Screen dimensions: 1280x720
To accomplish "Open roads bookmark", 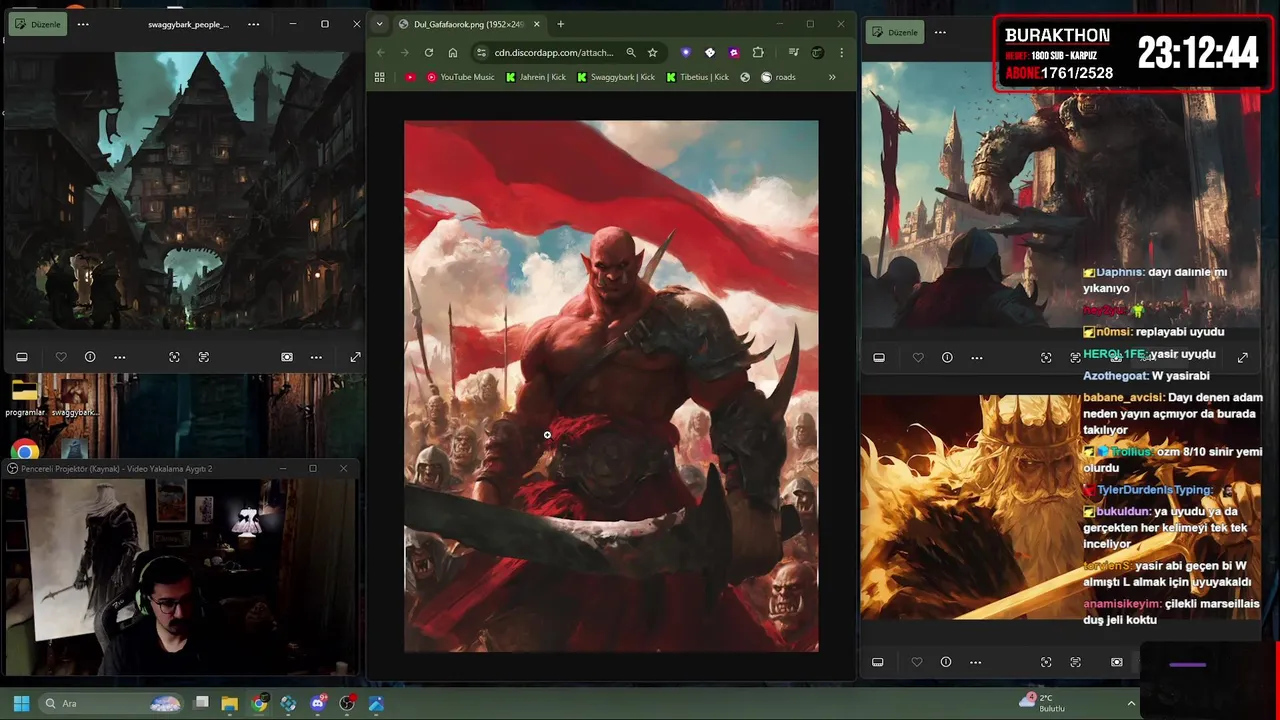I will coord(779,77).
